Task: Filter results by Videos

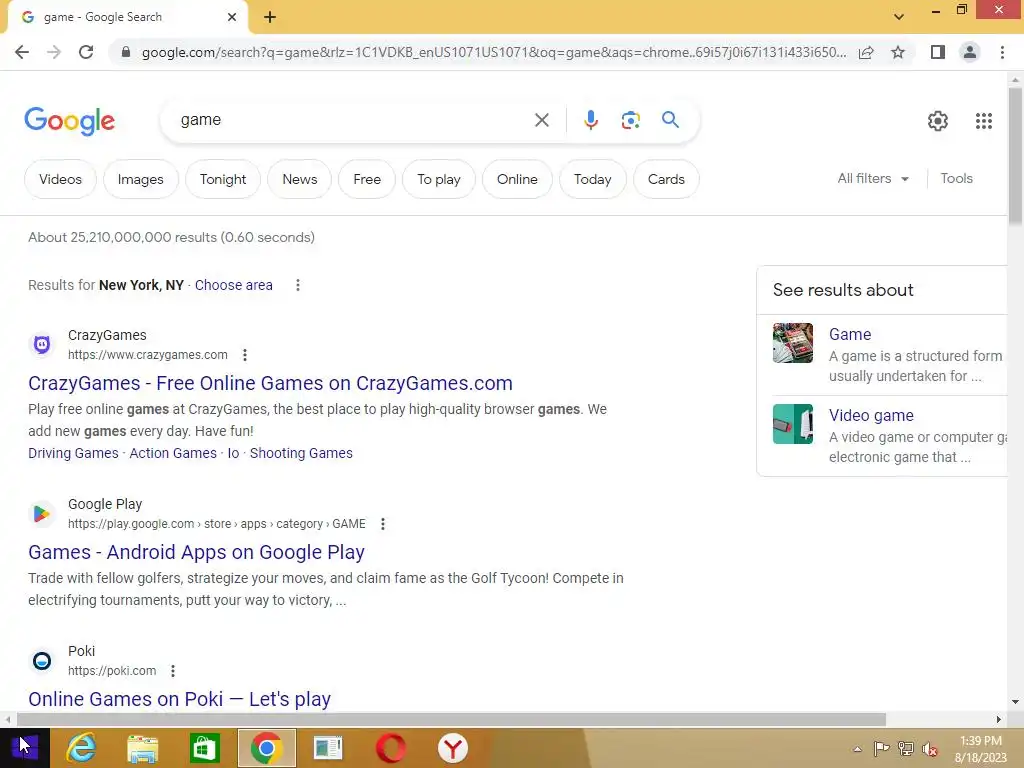Action: 60,179
